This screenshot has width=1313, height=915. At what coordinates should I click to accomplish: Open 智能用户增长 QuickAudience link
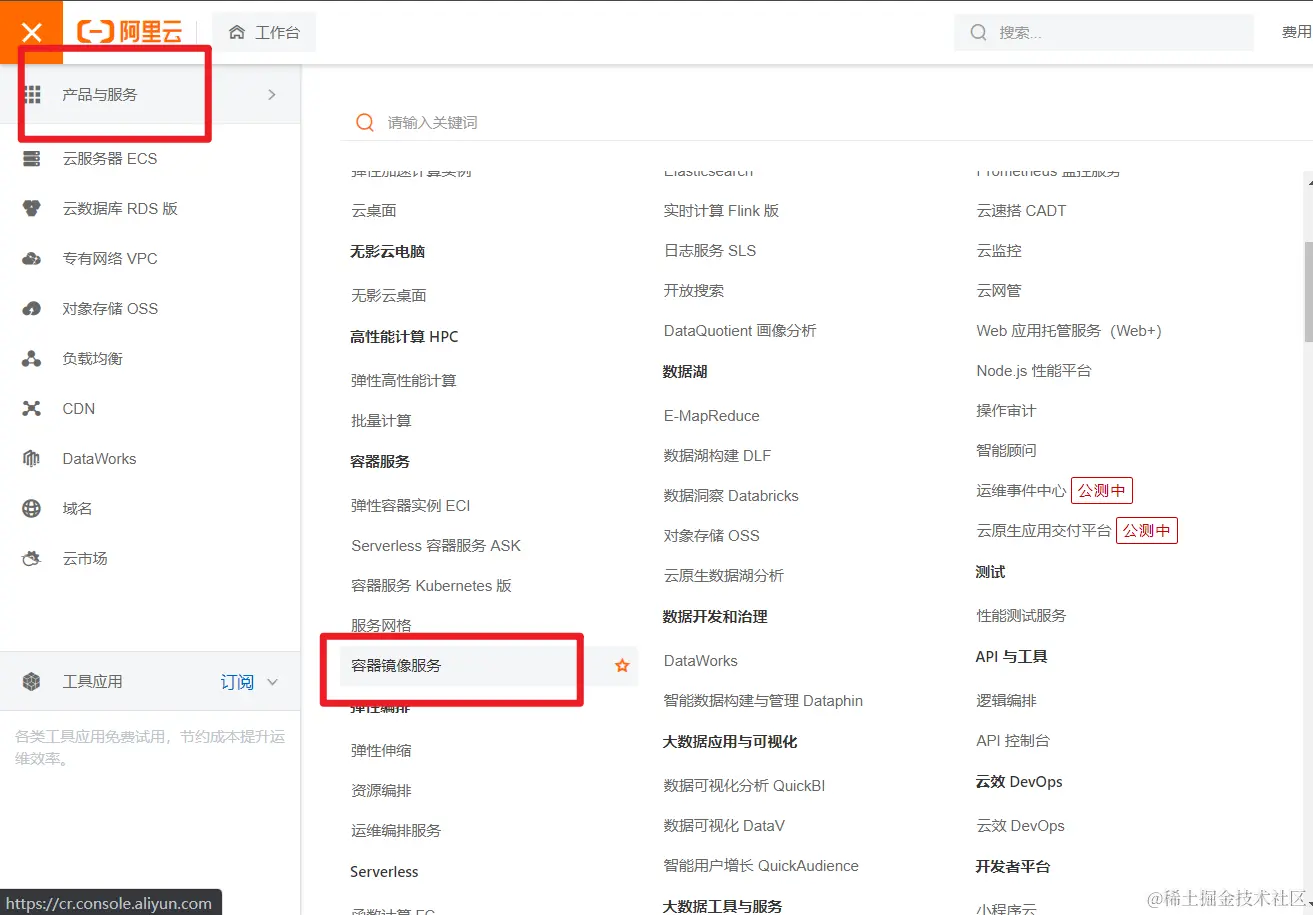[761, 866]
